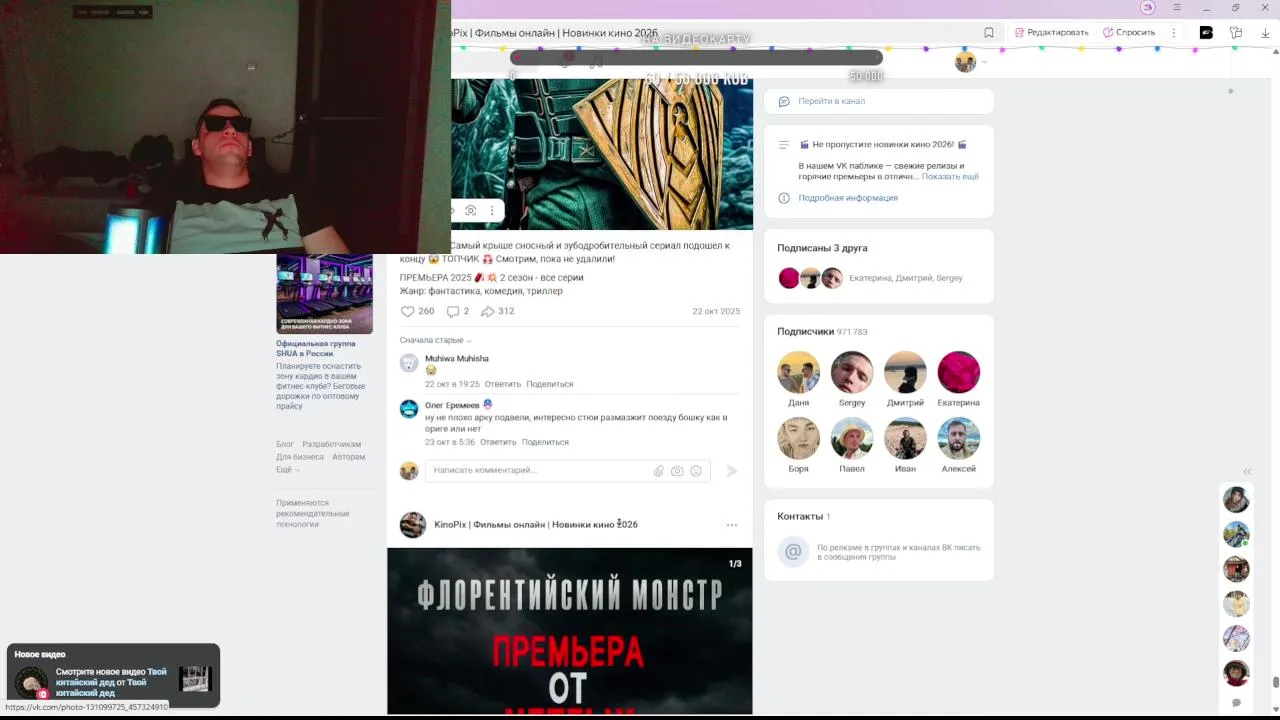Open three-dot menu of KinoPix post
This screenshot has width=1280, height=720.
click(732, 525)
